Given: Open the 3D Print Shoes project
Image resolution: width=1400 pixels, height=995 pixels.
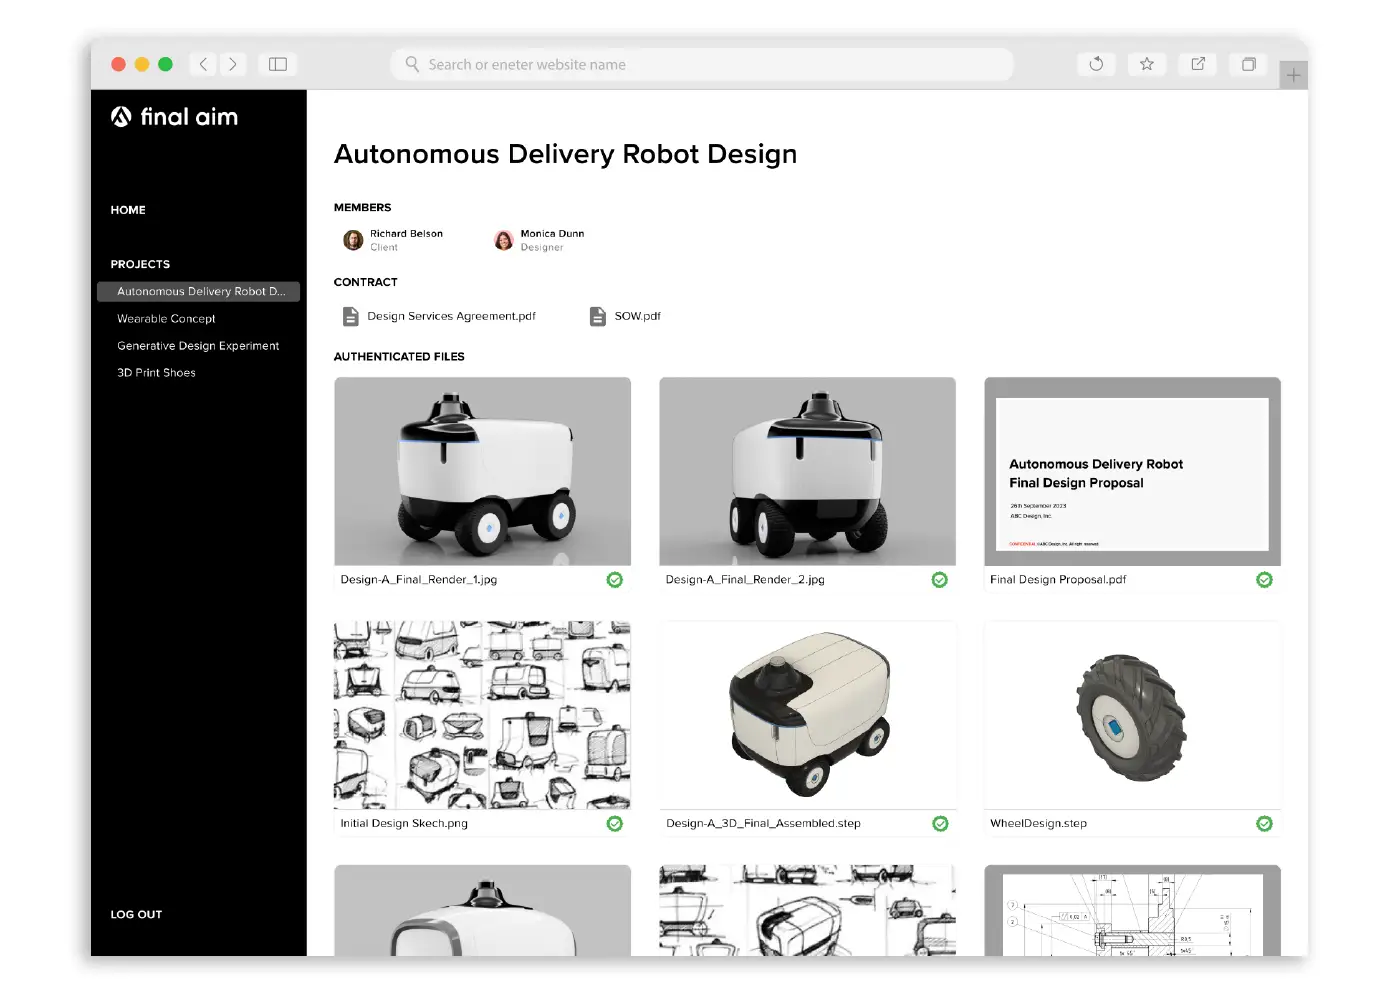Looking at the screenshot, I should coord(156,373).
